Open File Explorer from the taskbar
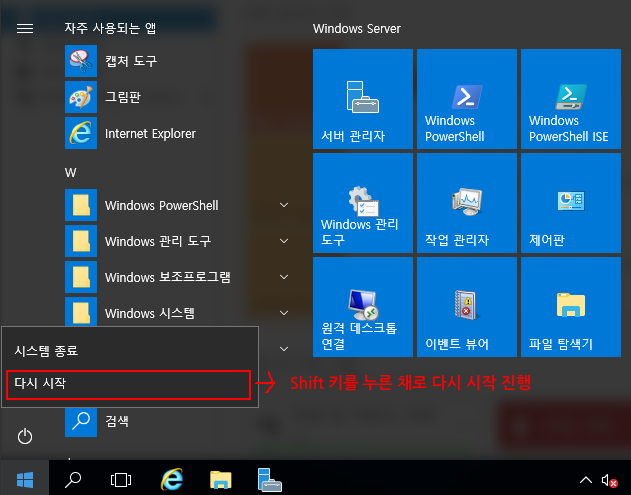This screenshot has width=631, height=495. [x=221, y=479]
